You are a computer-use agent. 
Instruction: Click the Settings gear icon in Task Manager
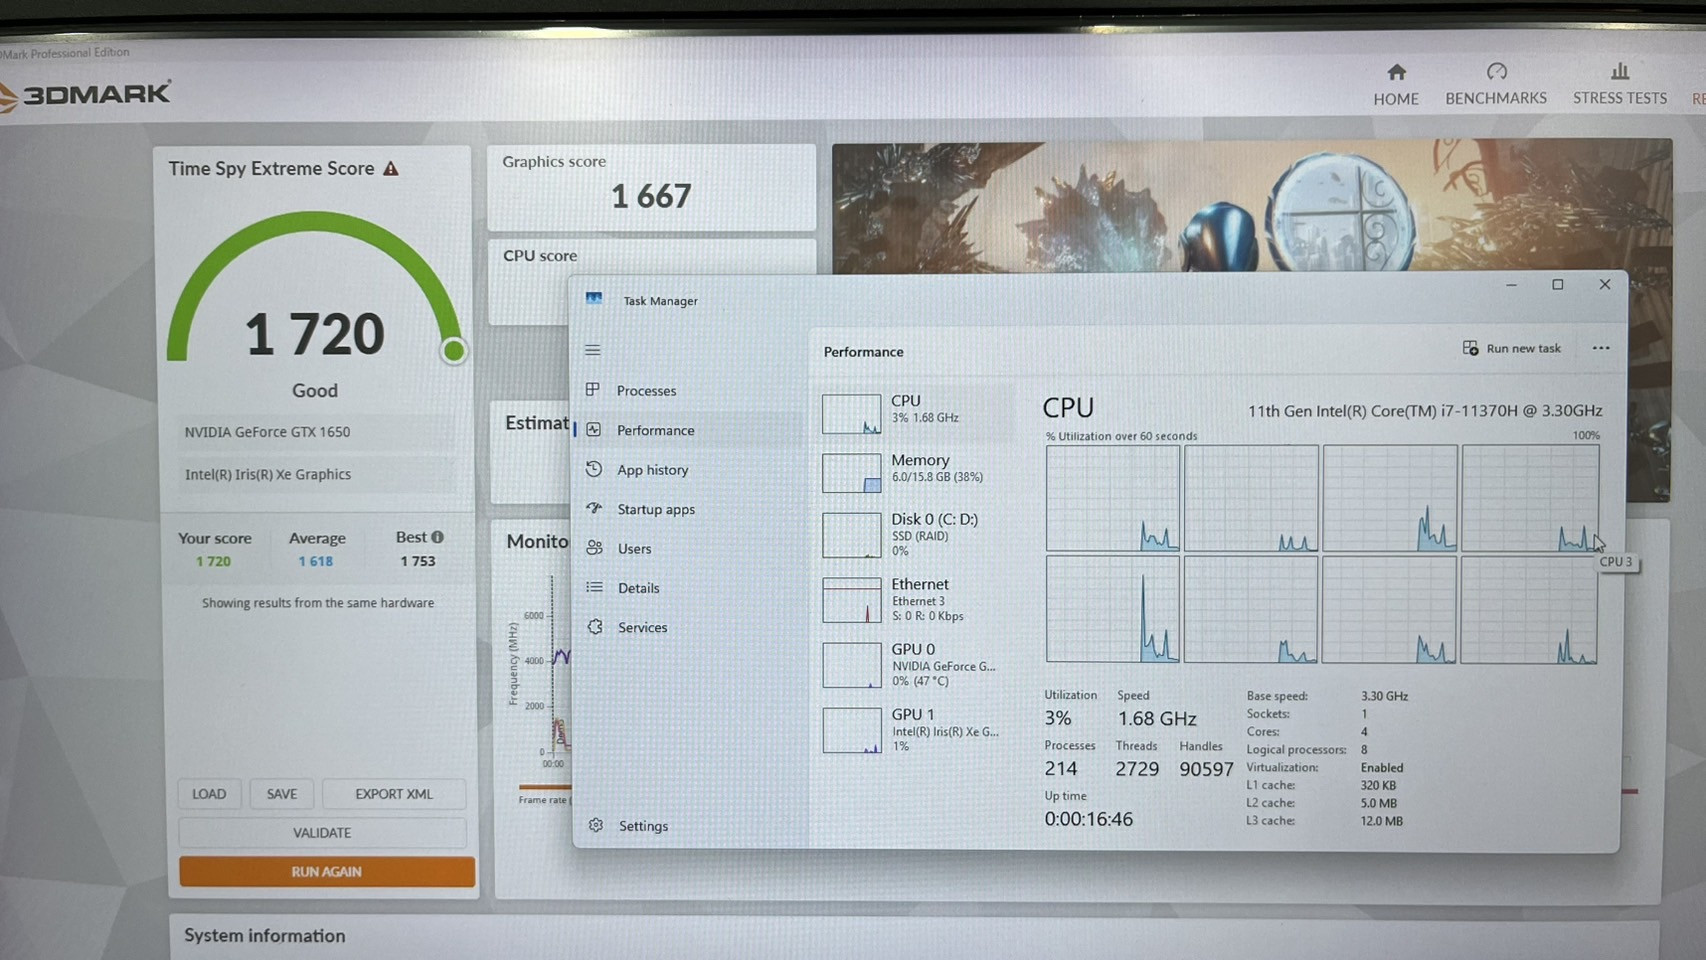click(x=596, y=825)
